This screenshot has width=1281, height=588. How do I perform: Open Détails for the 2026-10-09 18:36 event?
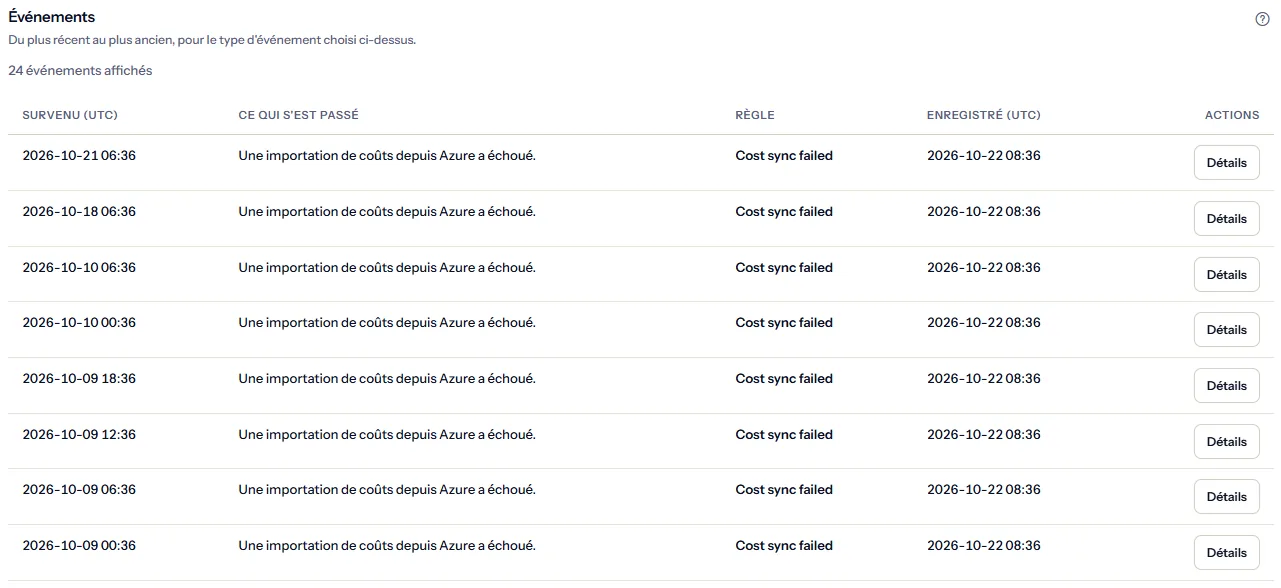1226,386
